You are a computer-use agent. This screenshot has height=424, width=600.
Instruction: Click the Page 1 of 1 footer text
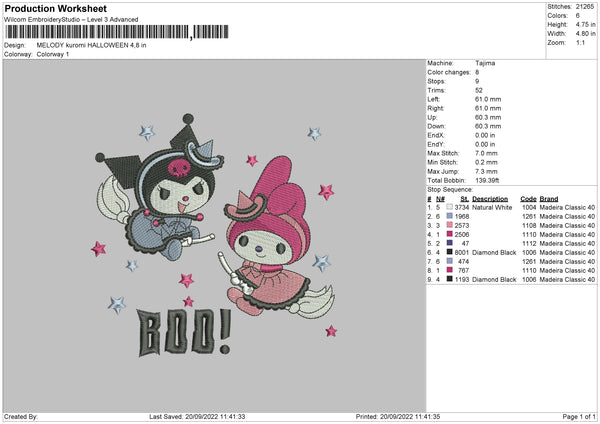pos(579,417)
